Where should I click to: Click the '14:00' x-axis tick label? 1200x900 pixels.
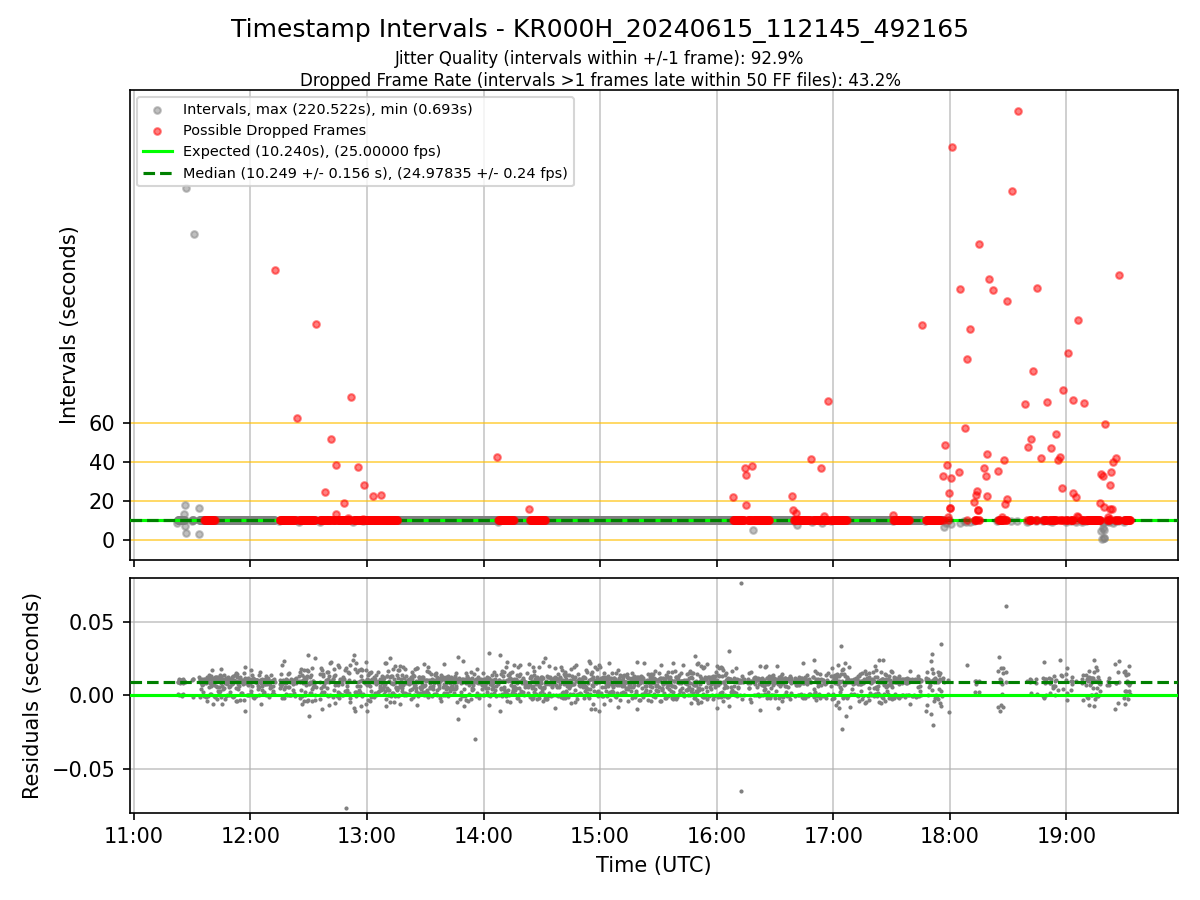[483, 835]
